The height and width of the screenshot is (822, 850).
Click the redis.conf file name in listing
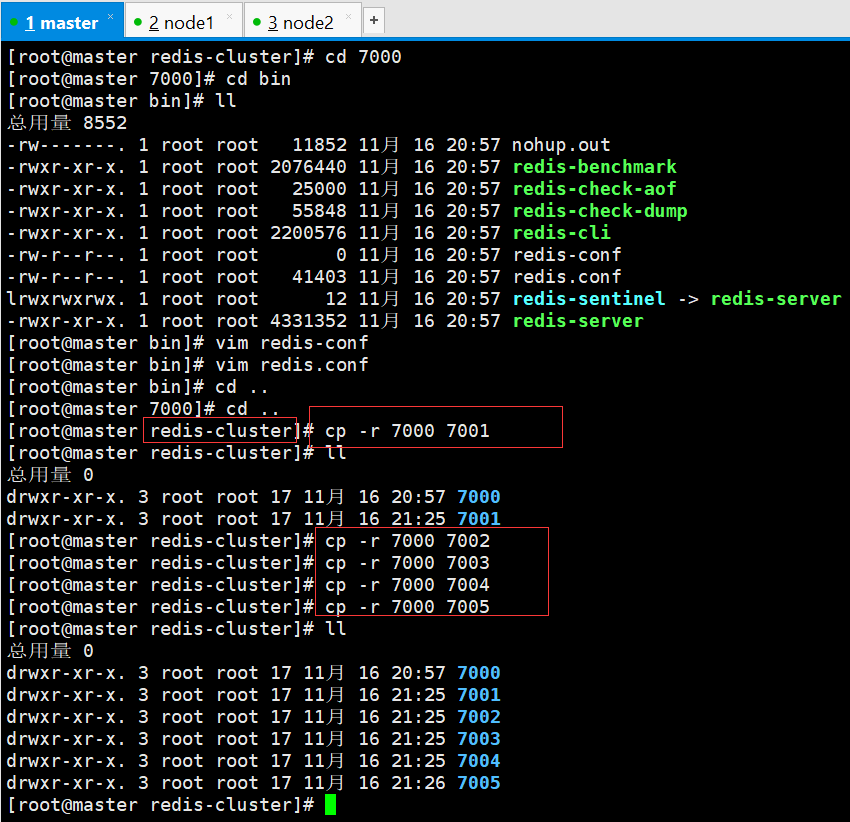point(566,277)
